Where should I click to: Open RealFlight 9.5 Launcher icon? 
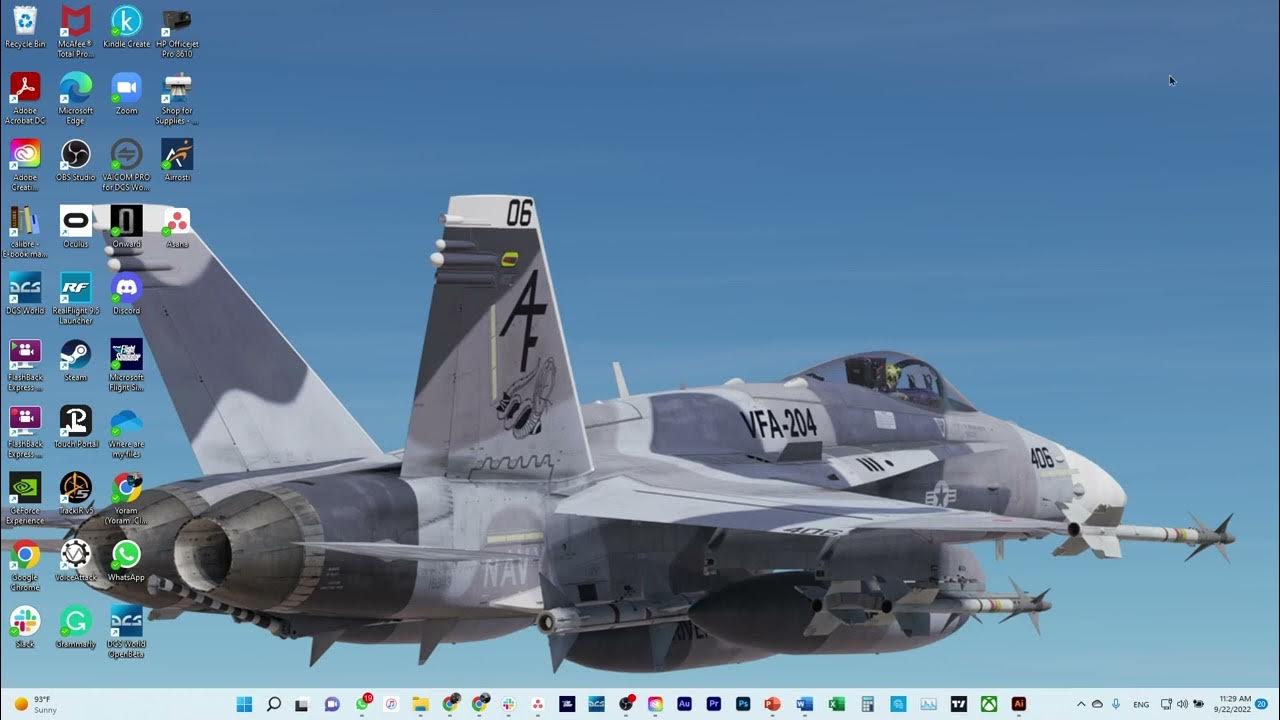pyautogui.click(x=75, y=298)
